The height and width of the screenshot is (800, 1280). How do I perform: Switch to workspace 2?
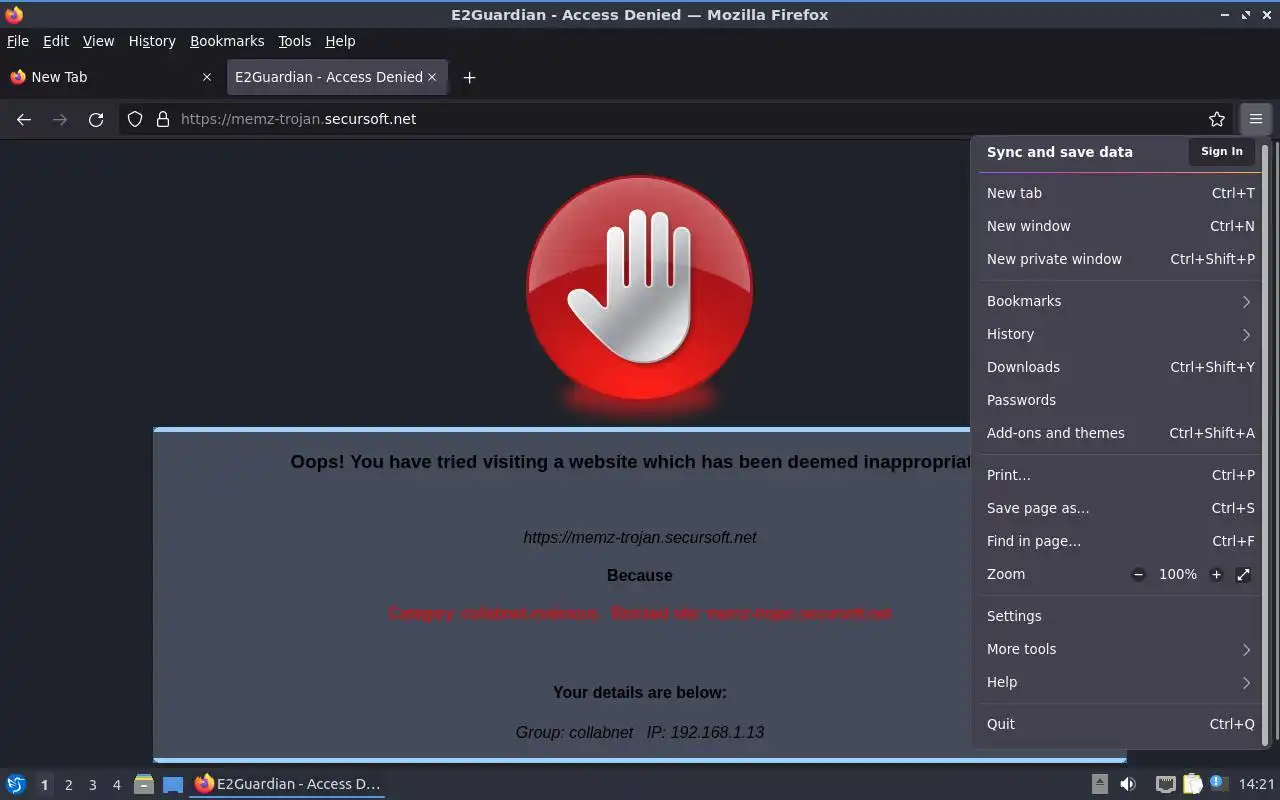pyautogui.click(x=68, y=785)
